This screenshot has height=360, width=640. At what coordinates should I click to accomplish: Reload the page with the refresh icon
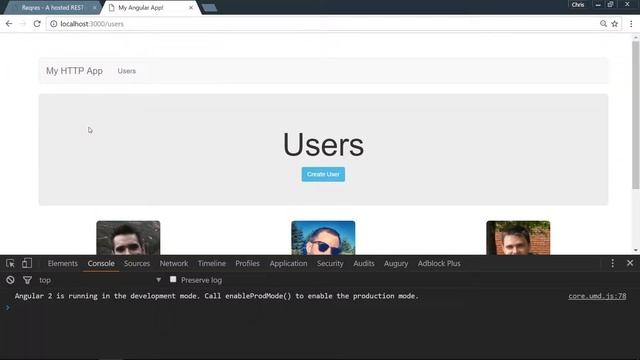37,24
